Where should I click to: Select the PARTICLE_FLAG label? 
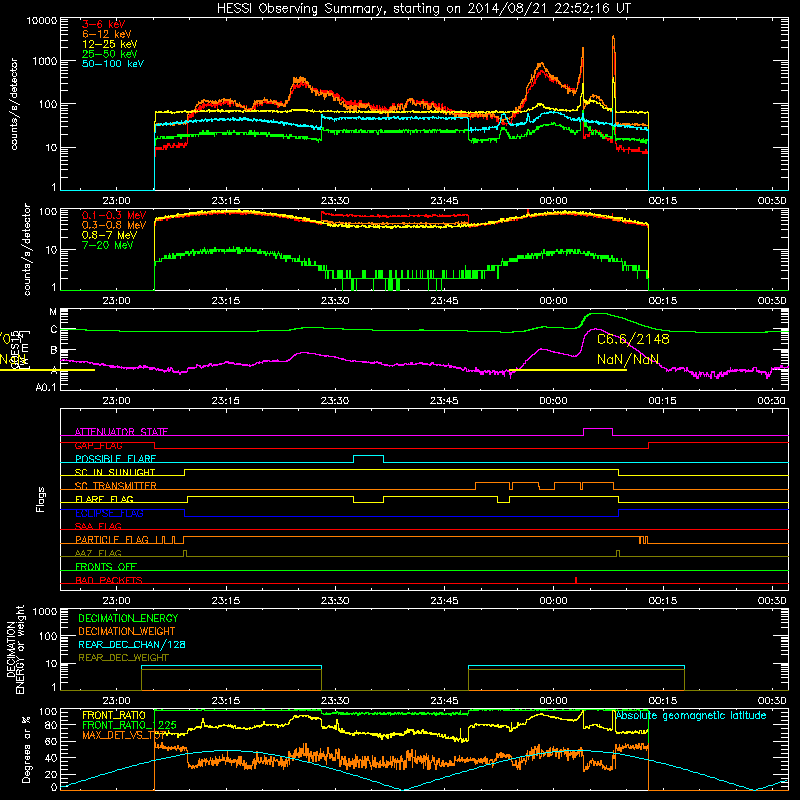pyautogui.click(x=112, y=540)
